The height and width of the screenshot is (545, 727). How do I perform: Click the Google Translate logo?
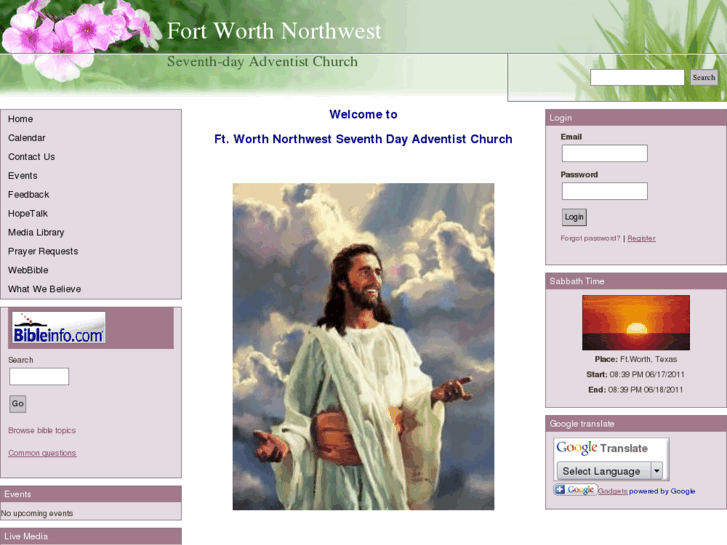coord(602,448)
